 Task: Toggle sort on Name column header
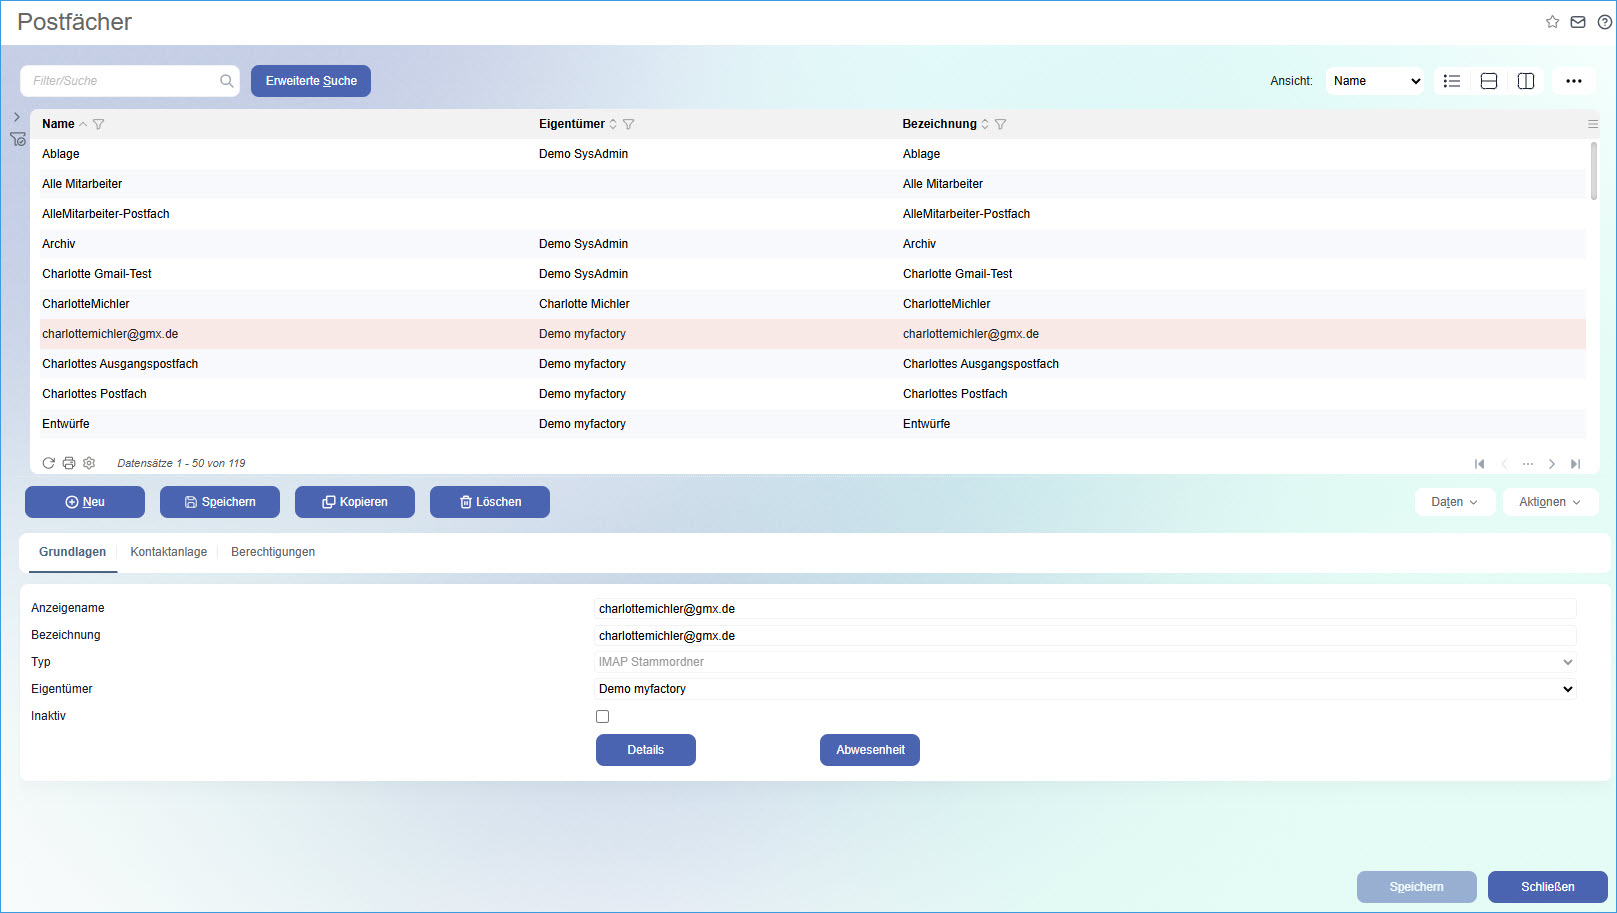click(x=59, y=124)
